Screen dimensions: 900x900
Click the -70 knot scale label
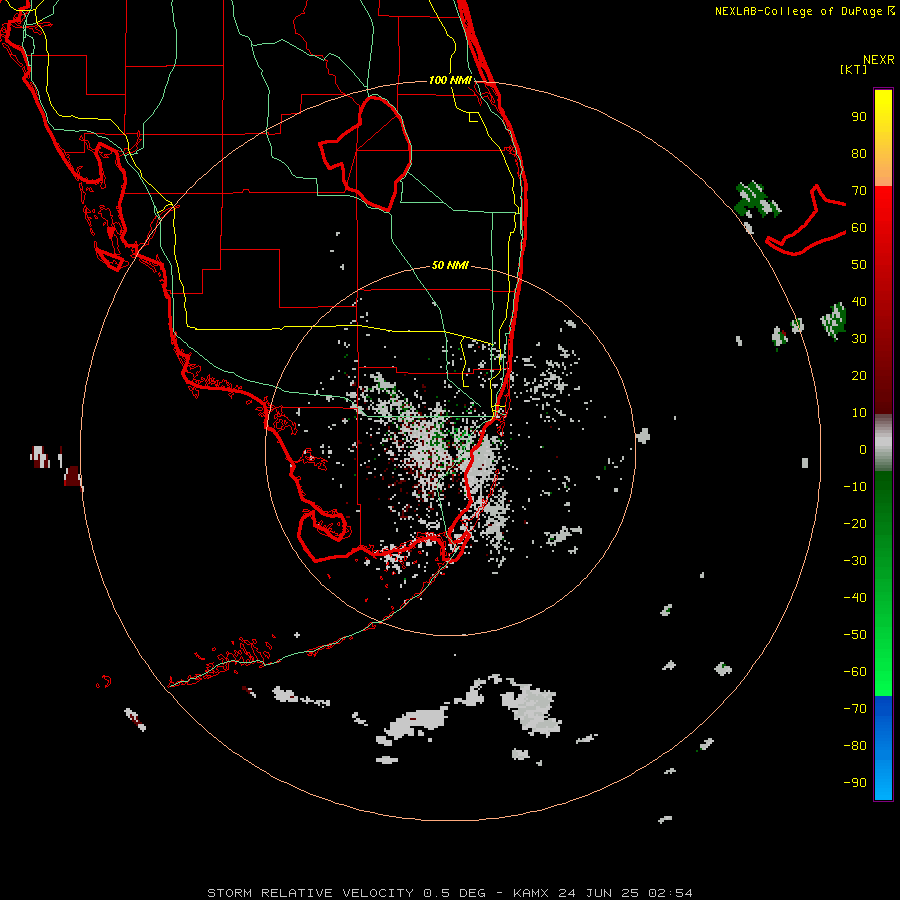[855, 709]
